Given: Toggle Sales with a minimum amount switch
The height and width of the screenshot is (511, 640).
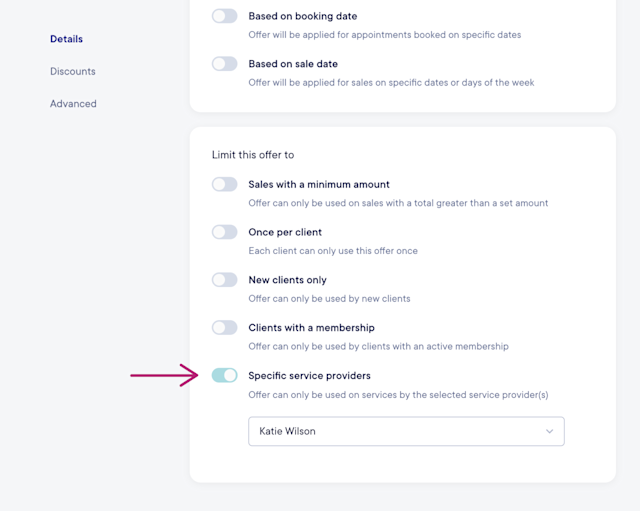Looking at the screenshot, I should tap(224, 184).
